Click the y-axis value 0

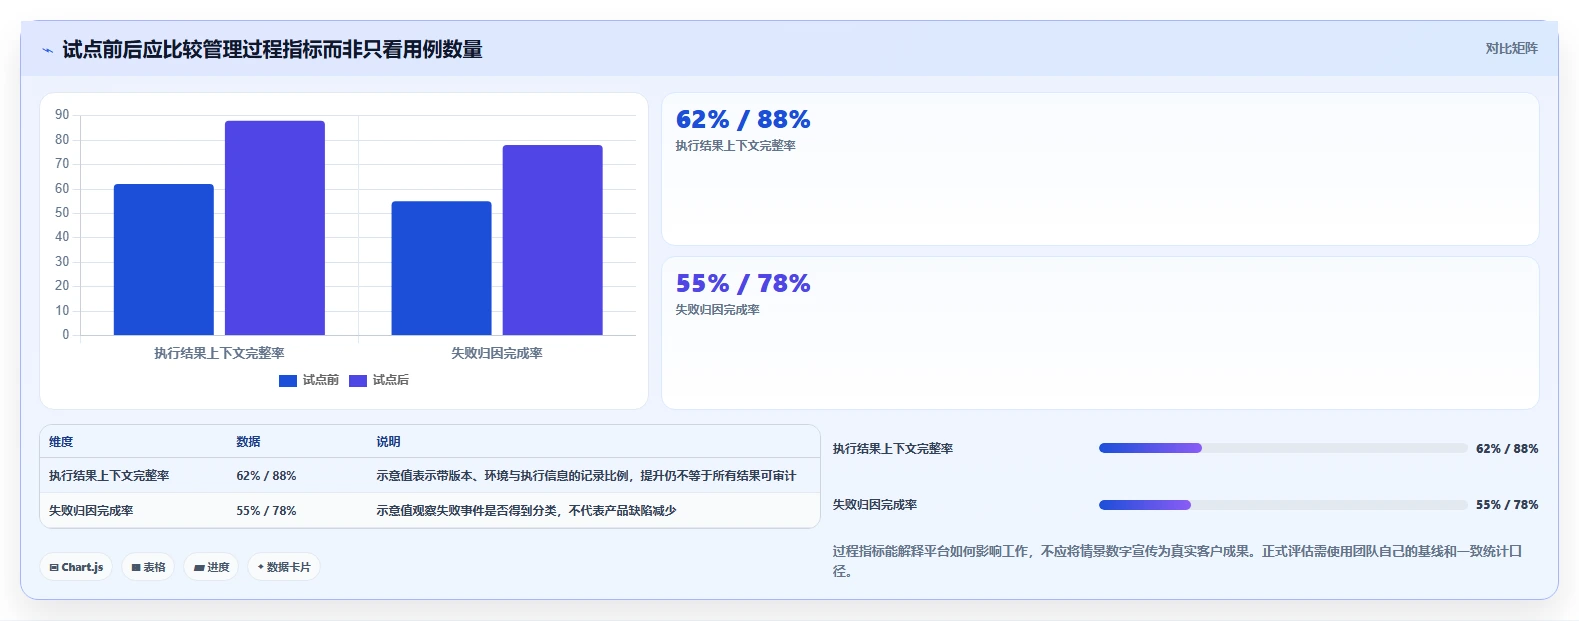click(66, 335)
